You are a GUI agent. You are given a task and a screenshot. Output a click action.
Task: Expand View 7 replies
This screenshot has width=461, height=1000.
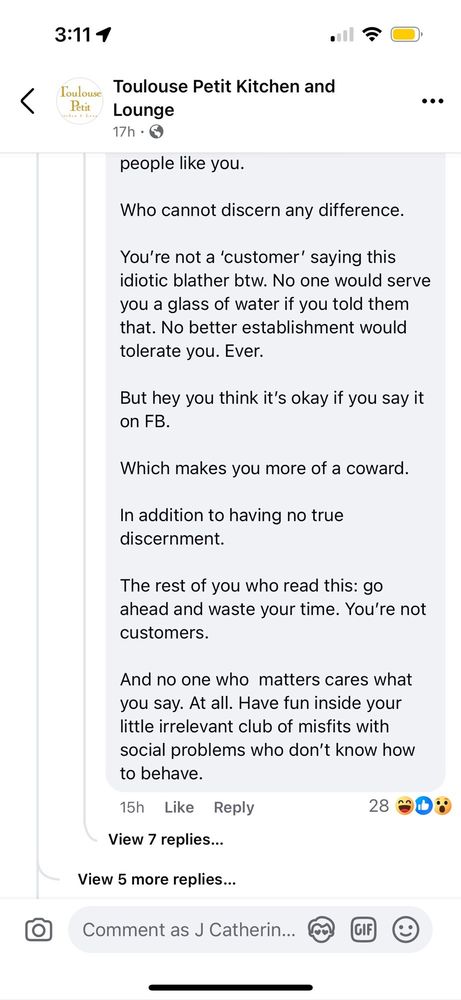pyautogui.click(x=166, y=839)
